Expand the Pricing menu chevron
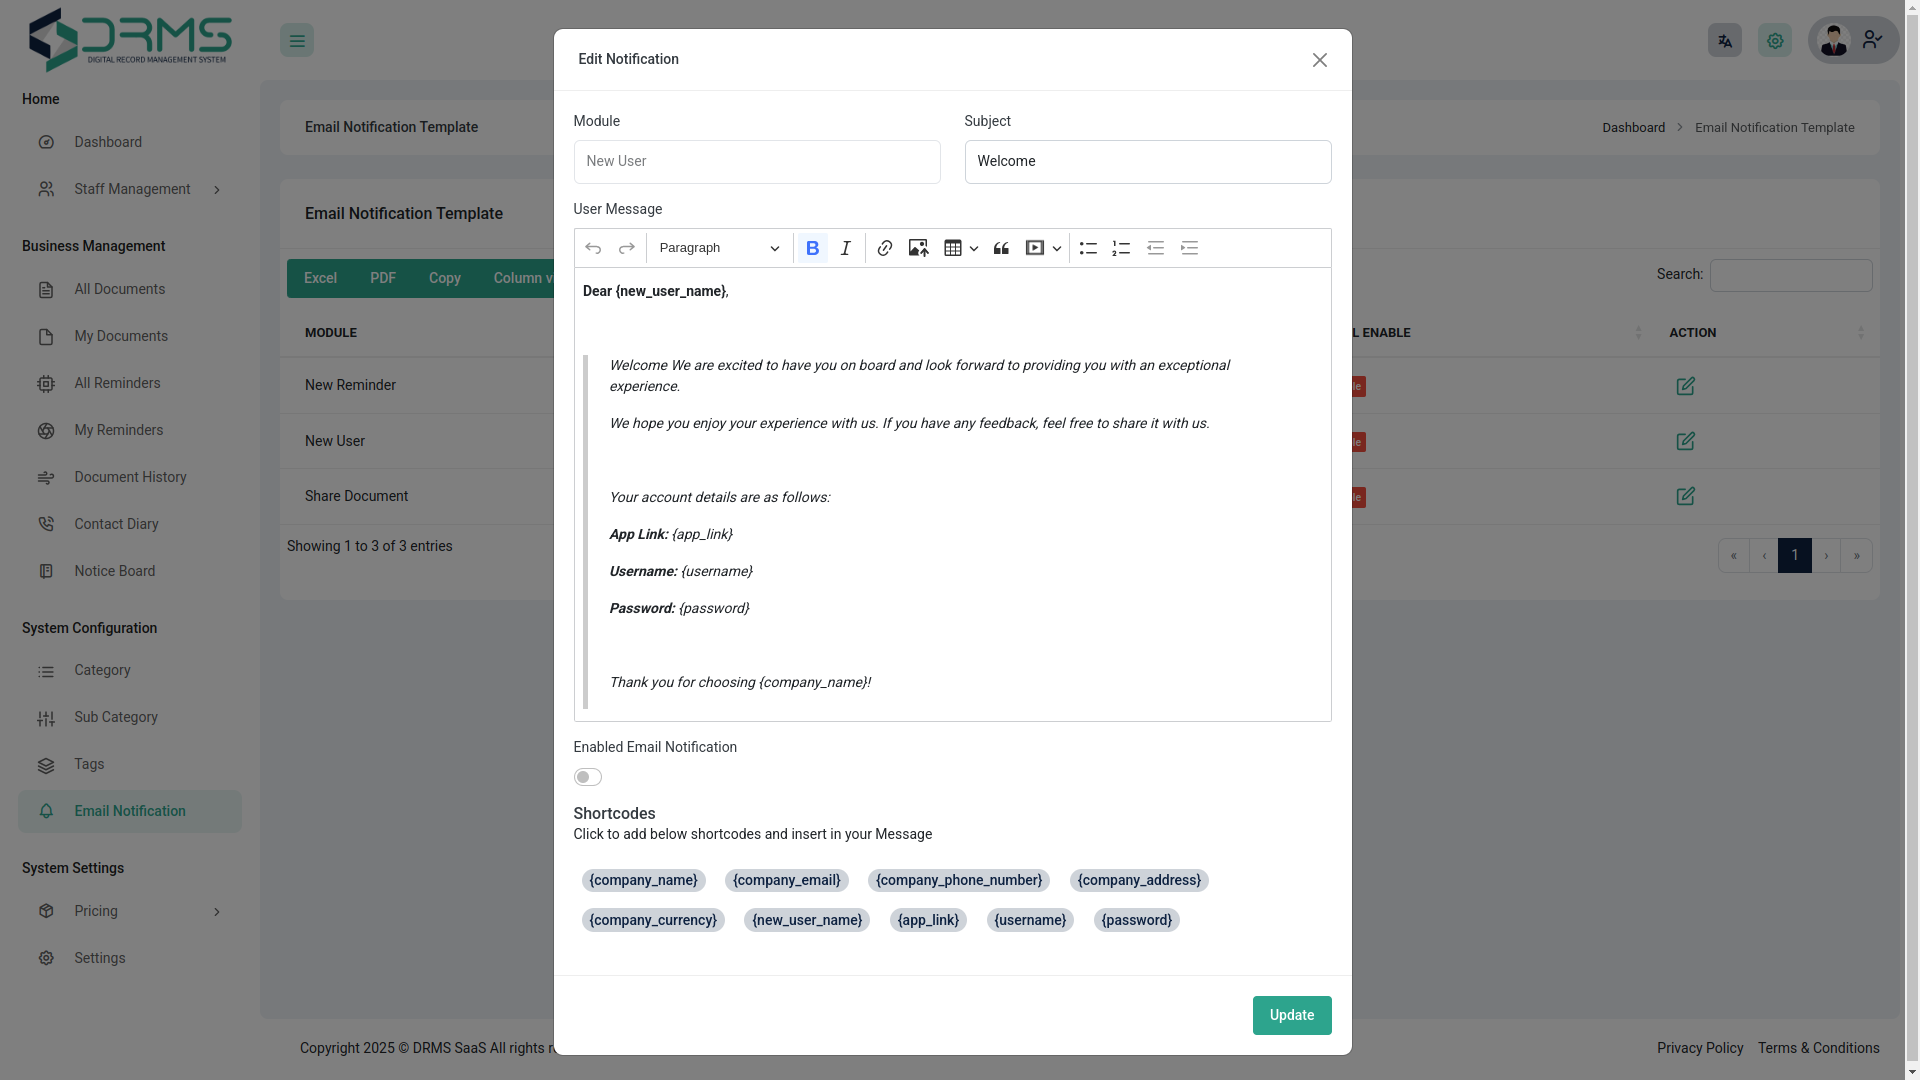Image resolution: width=1920 pixels, height=1080 pixels. pyautogui.click(x=217, y=911)
